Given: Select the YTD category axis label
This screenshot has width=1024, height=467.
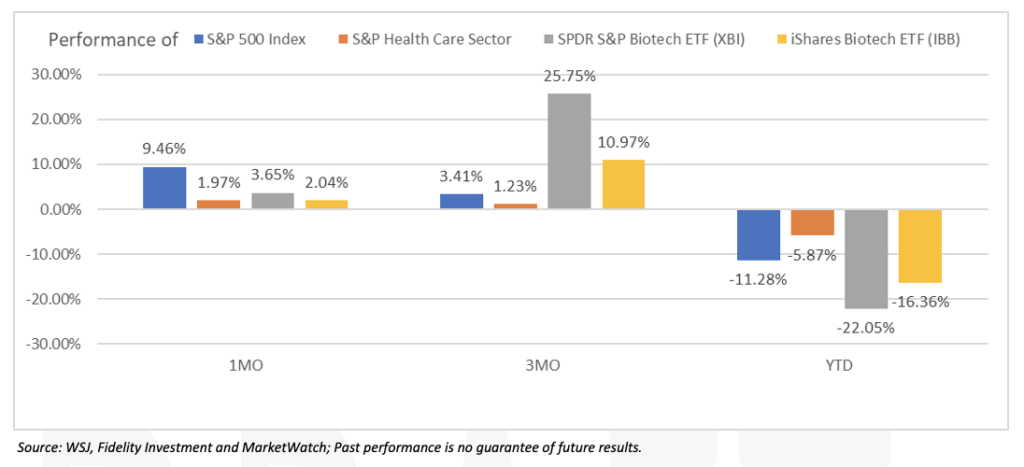Looking at the screenshot, I should pyautogui.click(x=840, y=366).
